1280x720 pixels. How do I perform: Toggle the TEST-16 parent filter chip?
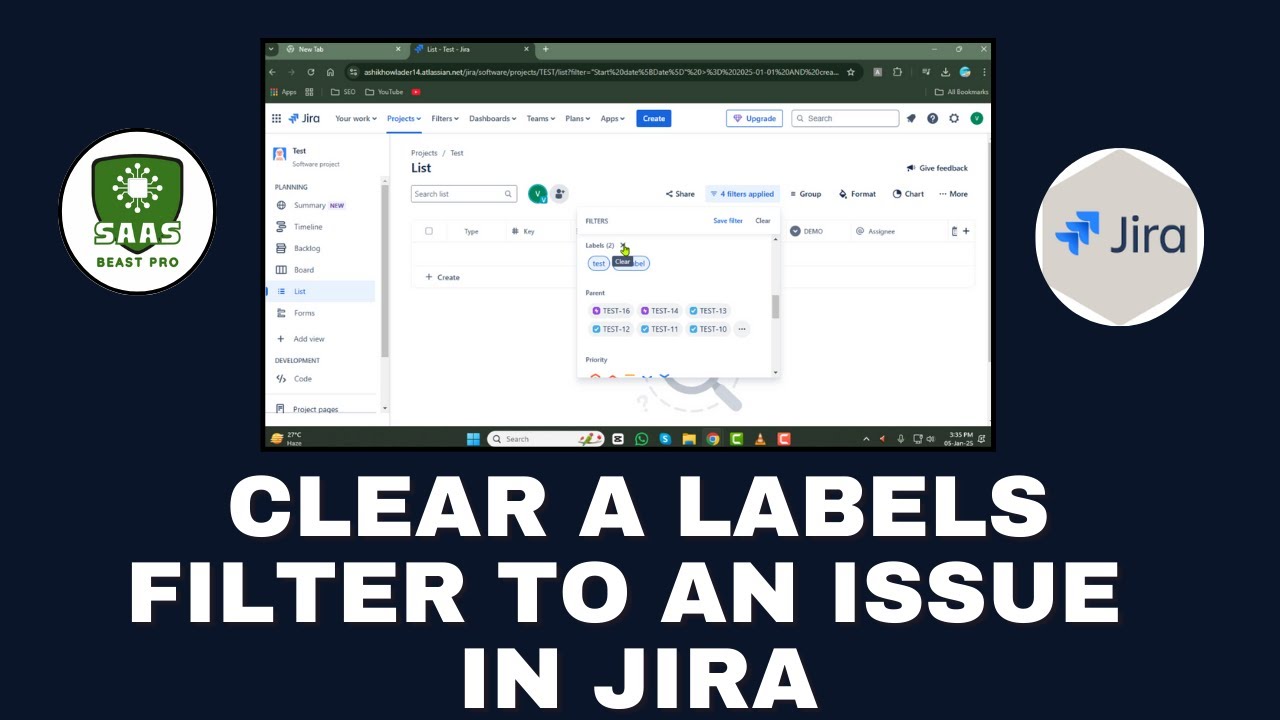[x=612, y=311]
